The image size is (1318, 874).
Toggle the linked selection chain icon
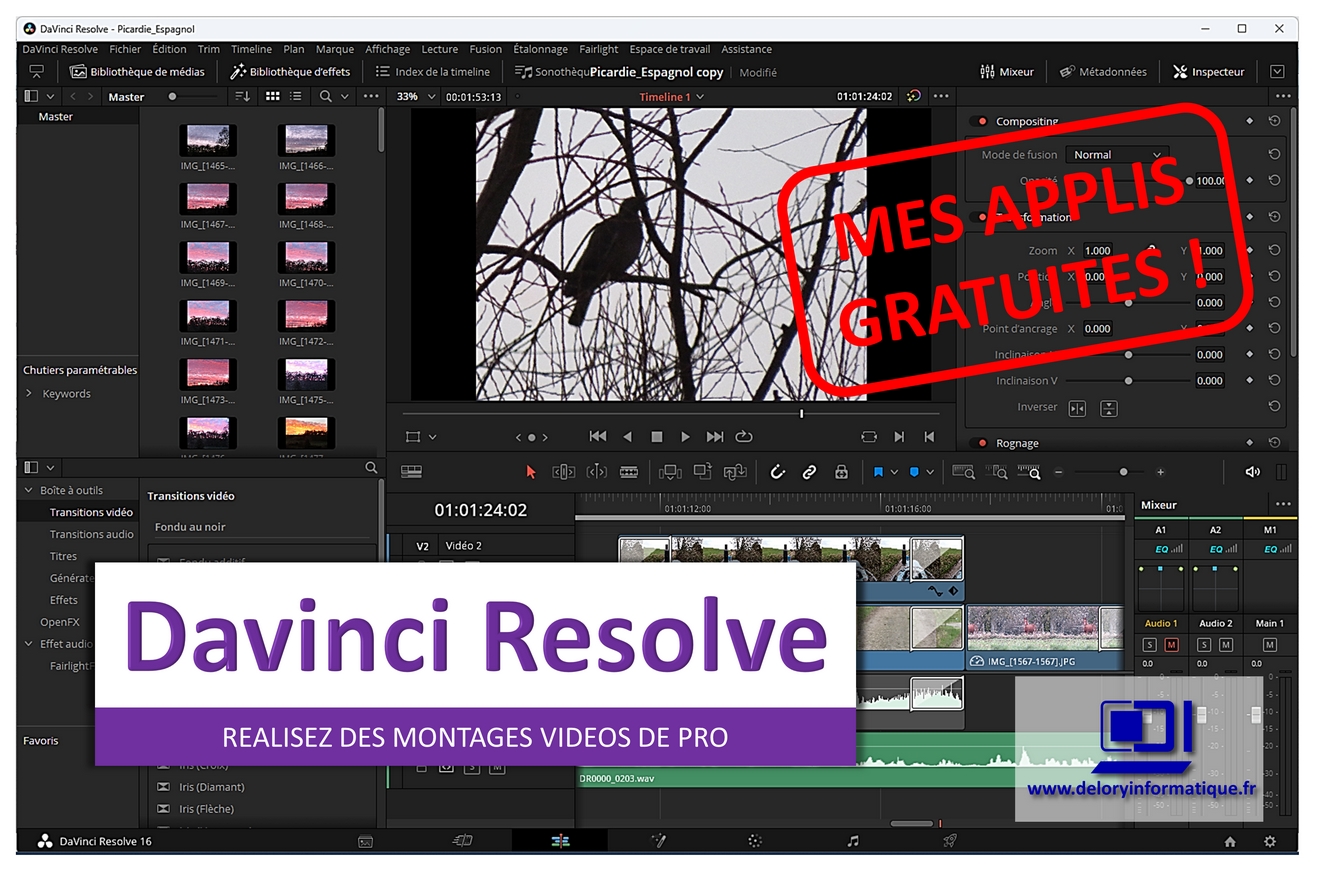(x=809, y=472)
